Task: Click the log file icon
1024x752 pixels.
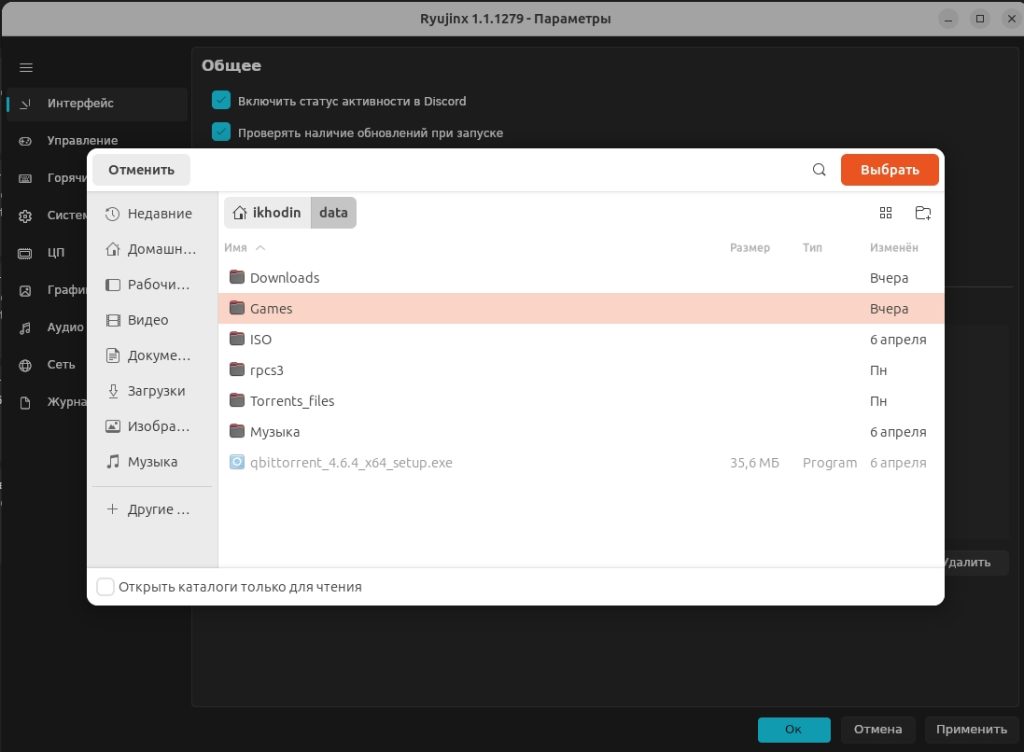Action: click(x=25, y=402)
